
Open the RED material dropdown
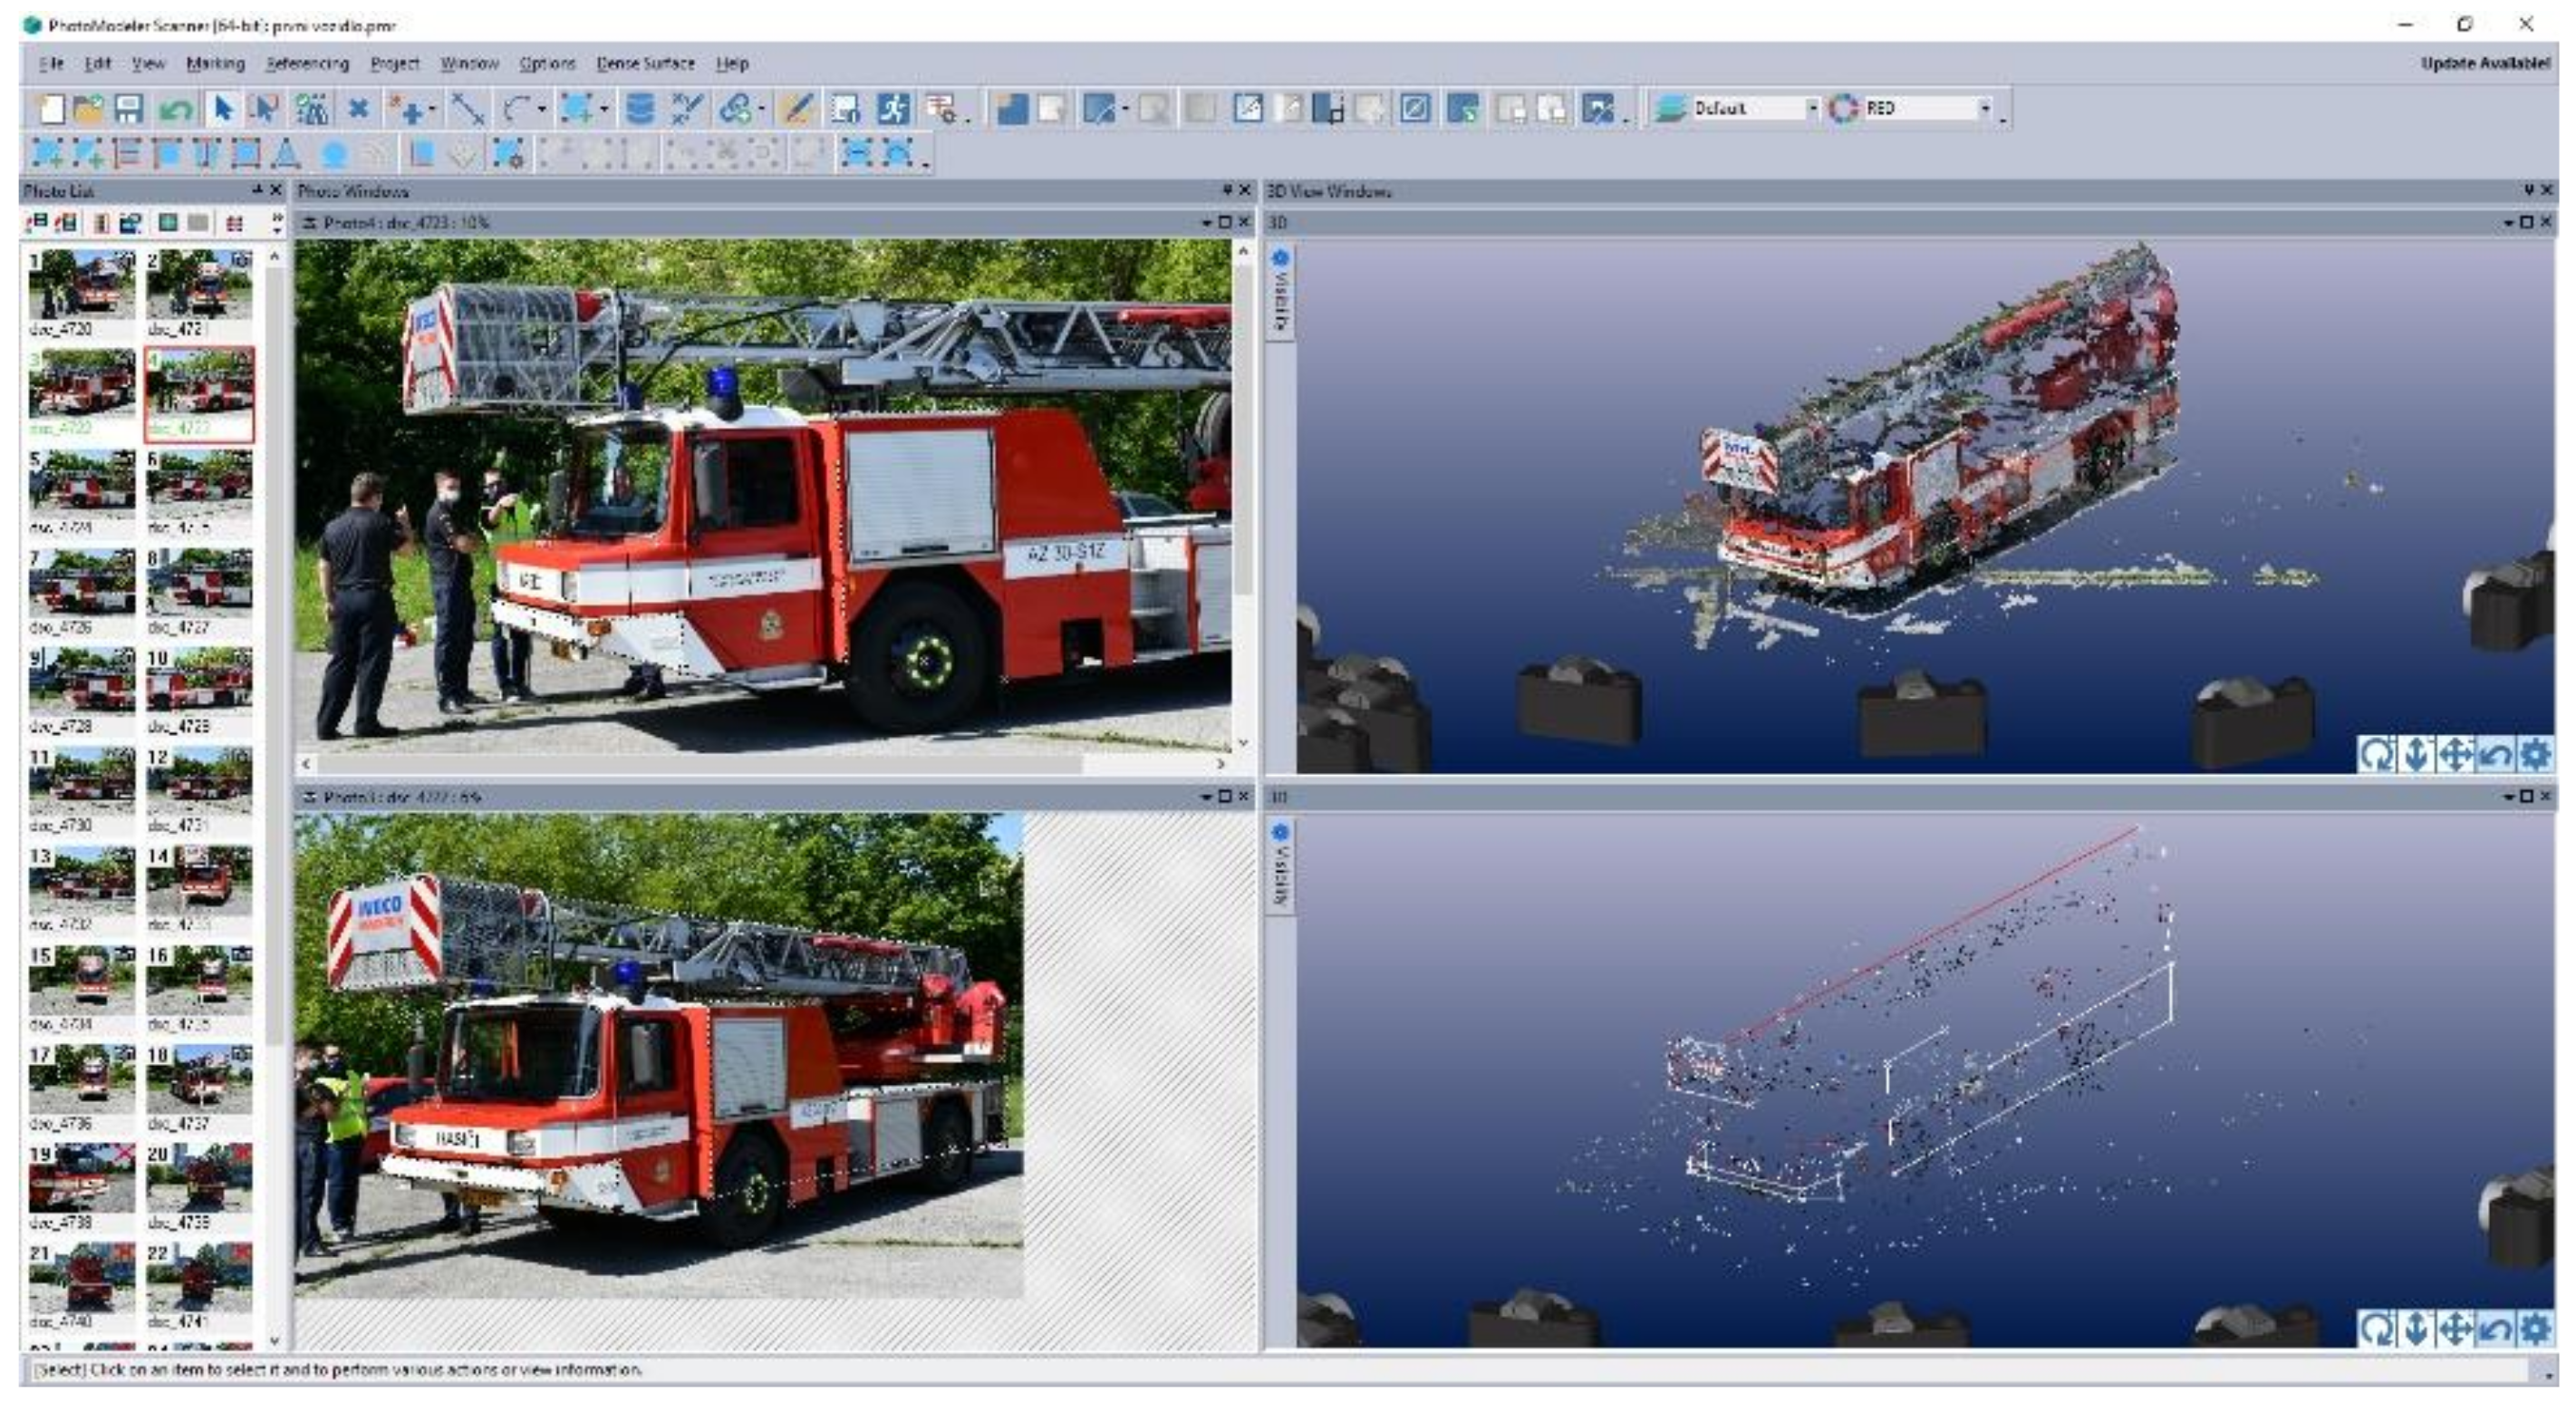(x=1985, y=108)
